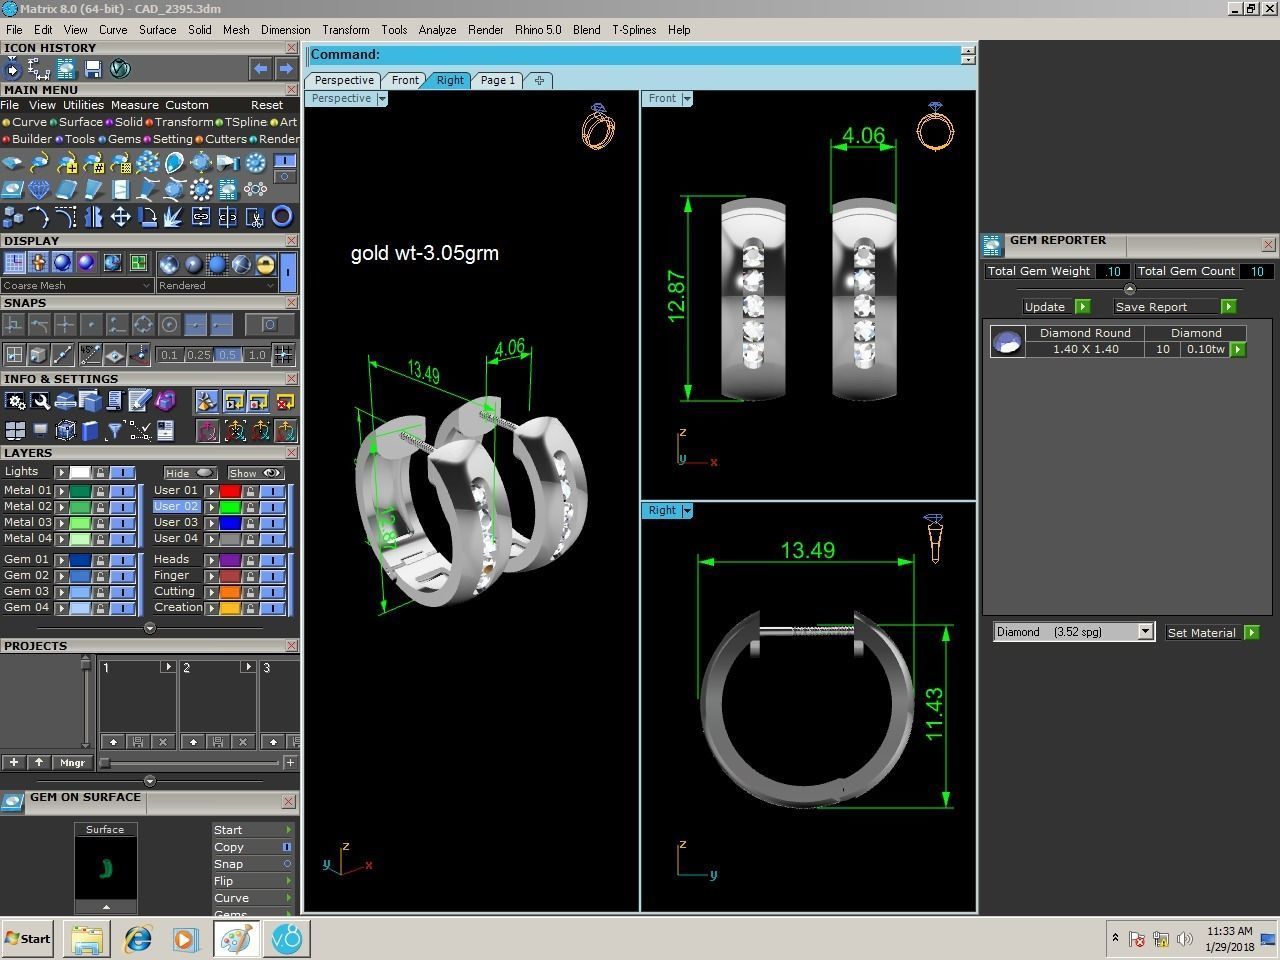Click the Mngr button in Projects
The height and width of the screenshot is (960, 1280).
pyautogui.click(x=72, y=763)
